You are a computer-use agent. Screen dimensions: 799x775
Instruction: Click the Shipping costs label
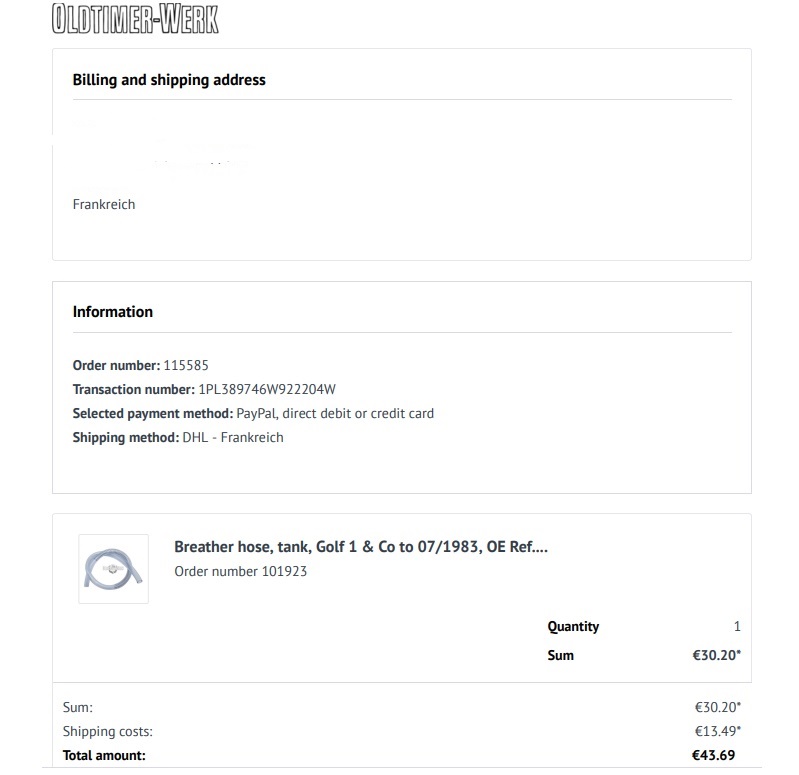[108, 731]
